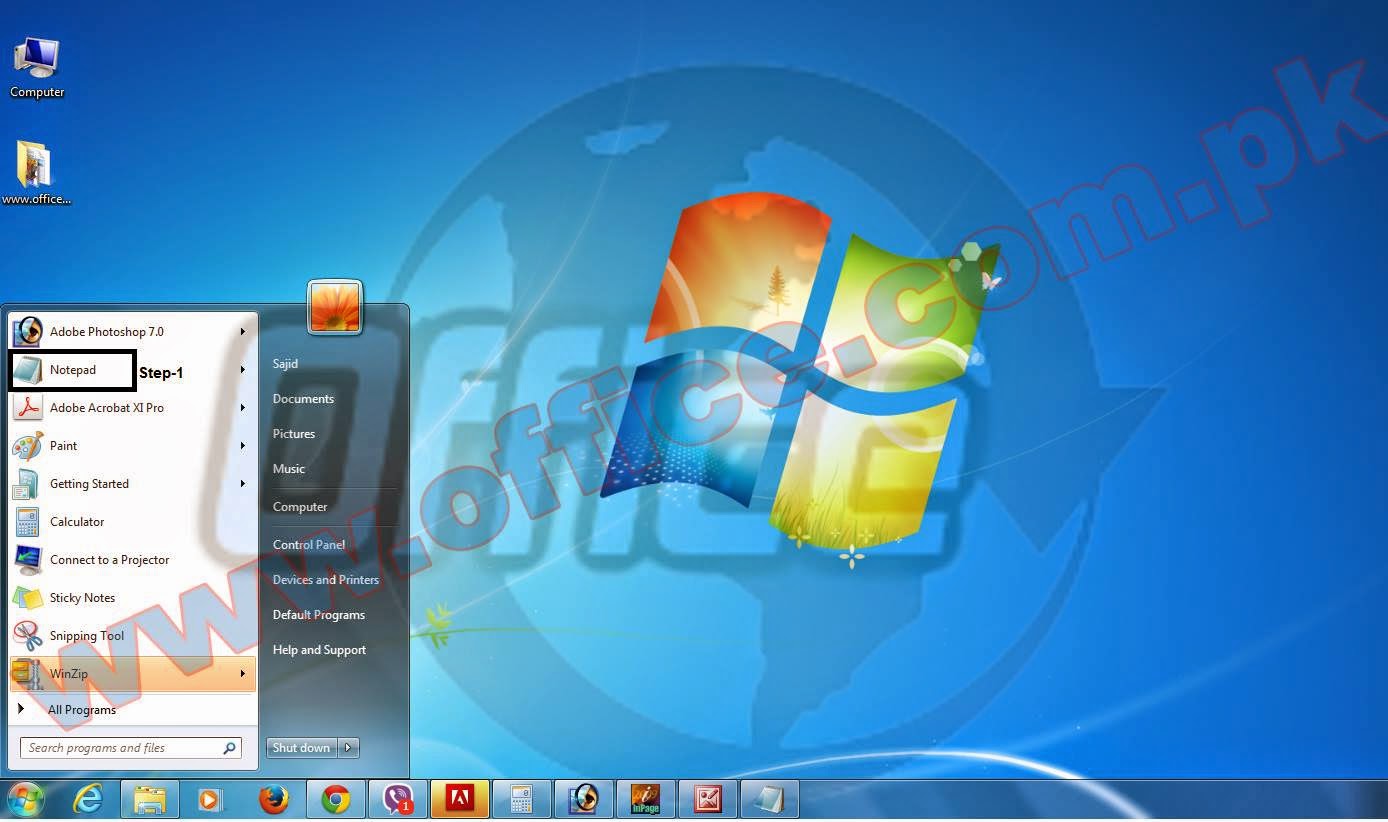This screenshot has height=822, width=1388.
Task: Expand Getting Started jump list arrow
Action: (243, 484)
